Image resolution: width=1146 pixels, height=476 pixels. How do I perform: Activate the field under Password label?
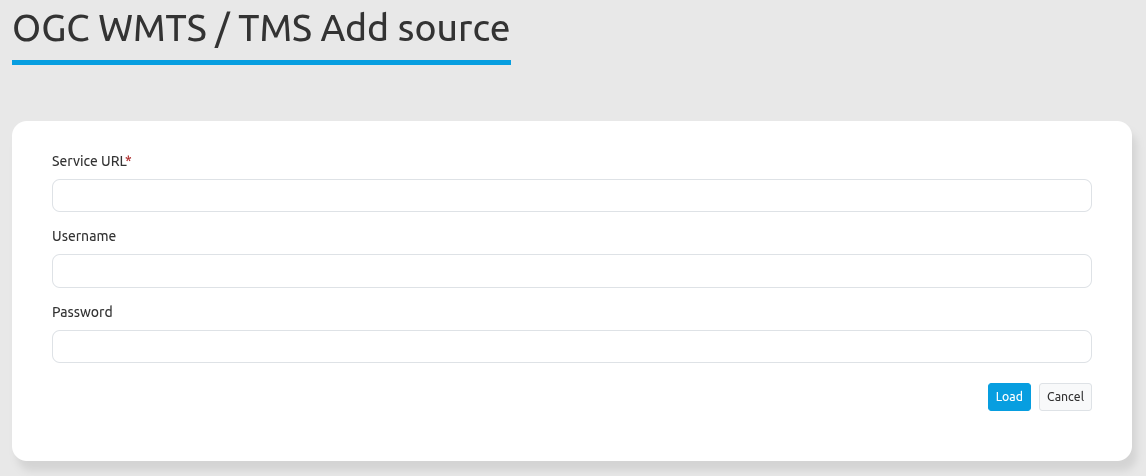(571, 347)
